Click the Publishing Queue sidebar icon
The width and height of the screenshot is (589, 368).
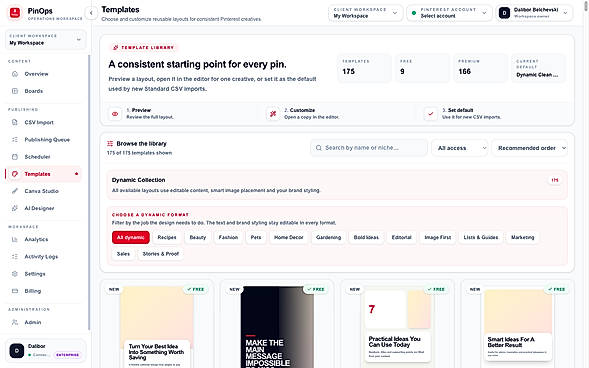(x=15, y=140)
